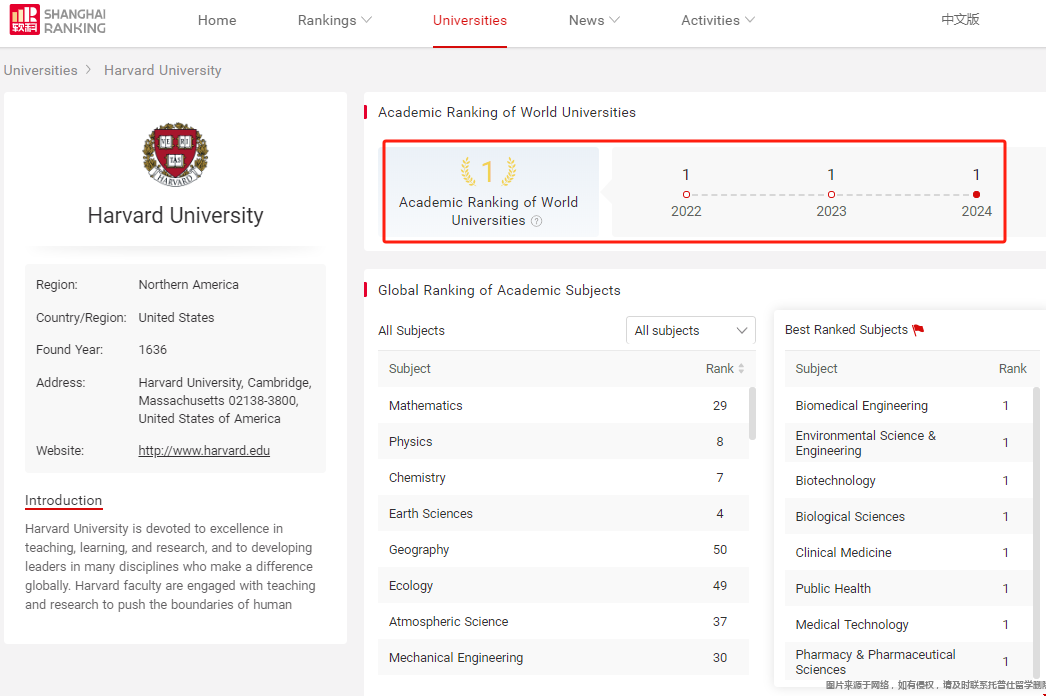Click the Atmospheric Science subject row
1046x696 pixels.
pyautogui.click(x=563, y=622)
